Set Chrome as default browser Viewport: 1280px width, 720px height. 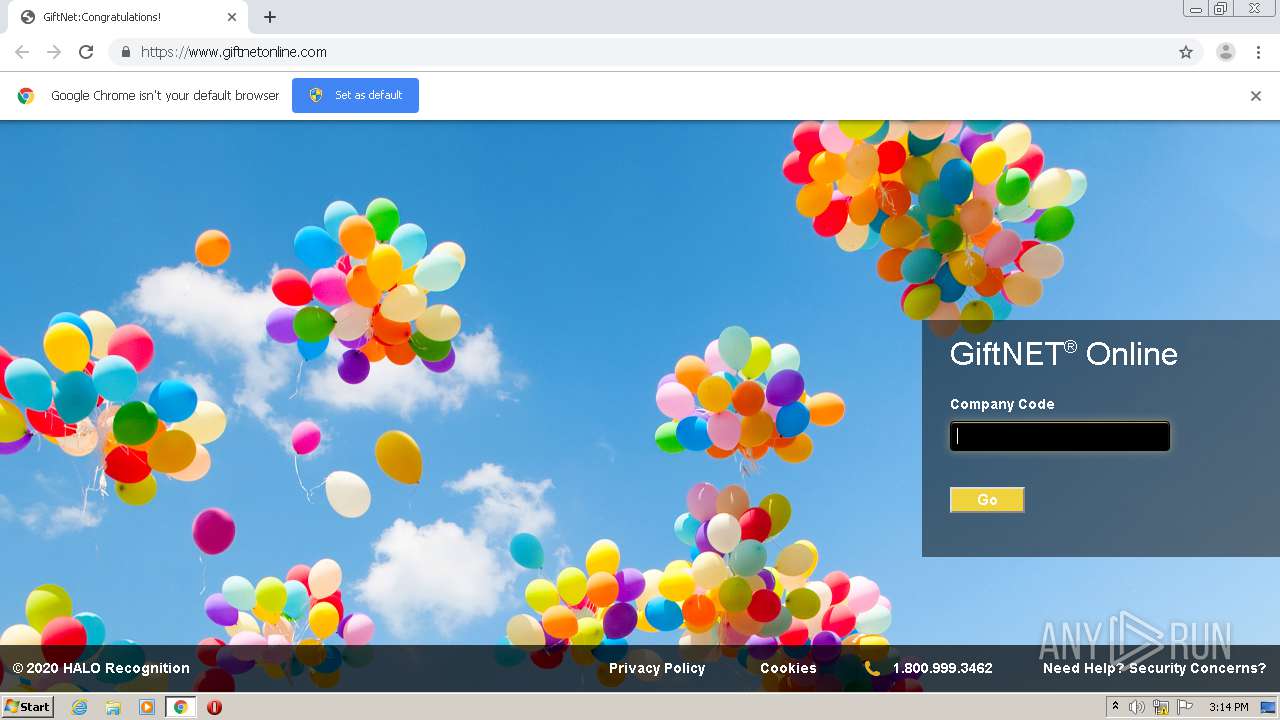pos(355,95)
